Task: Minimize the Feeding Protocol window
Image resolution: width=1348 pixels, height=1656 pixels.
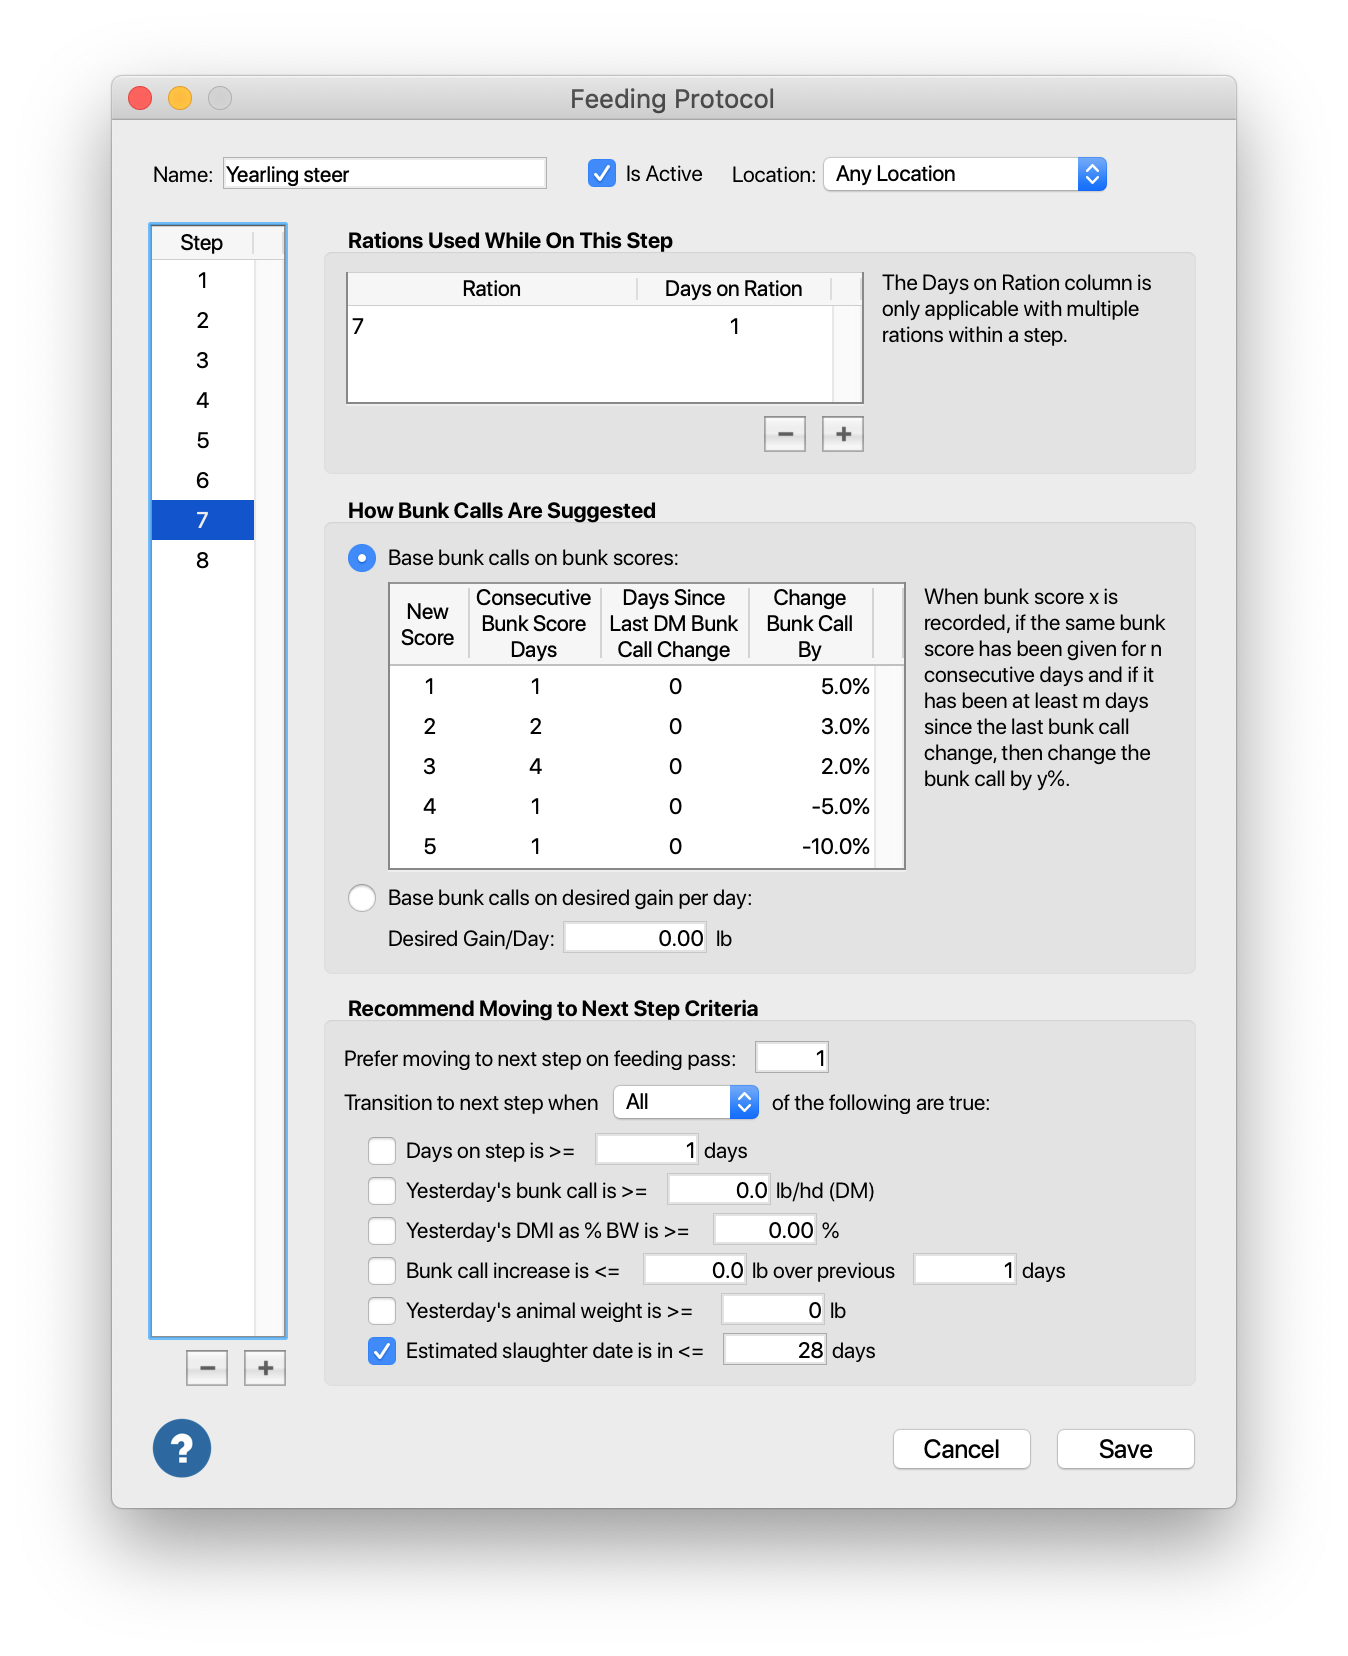Action: [x=180, y=98]
